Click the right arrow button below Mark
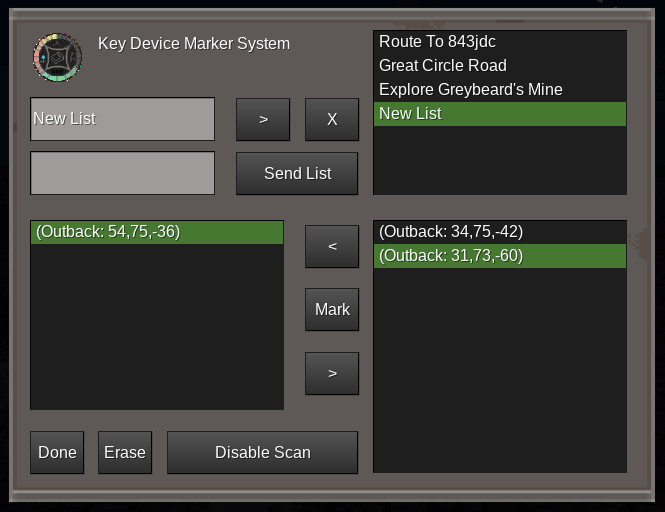 tap(332, 373)
